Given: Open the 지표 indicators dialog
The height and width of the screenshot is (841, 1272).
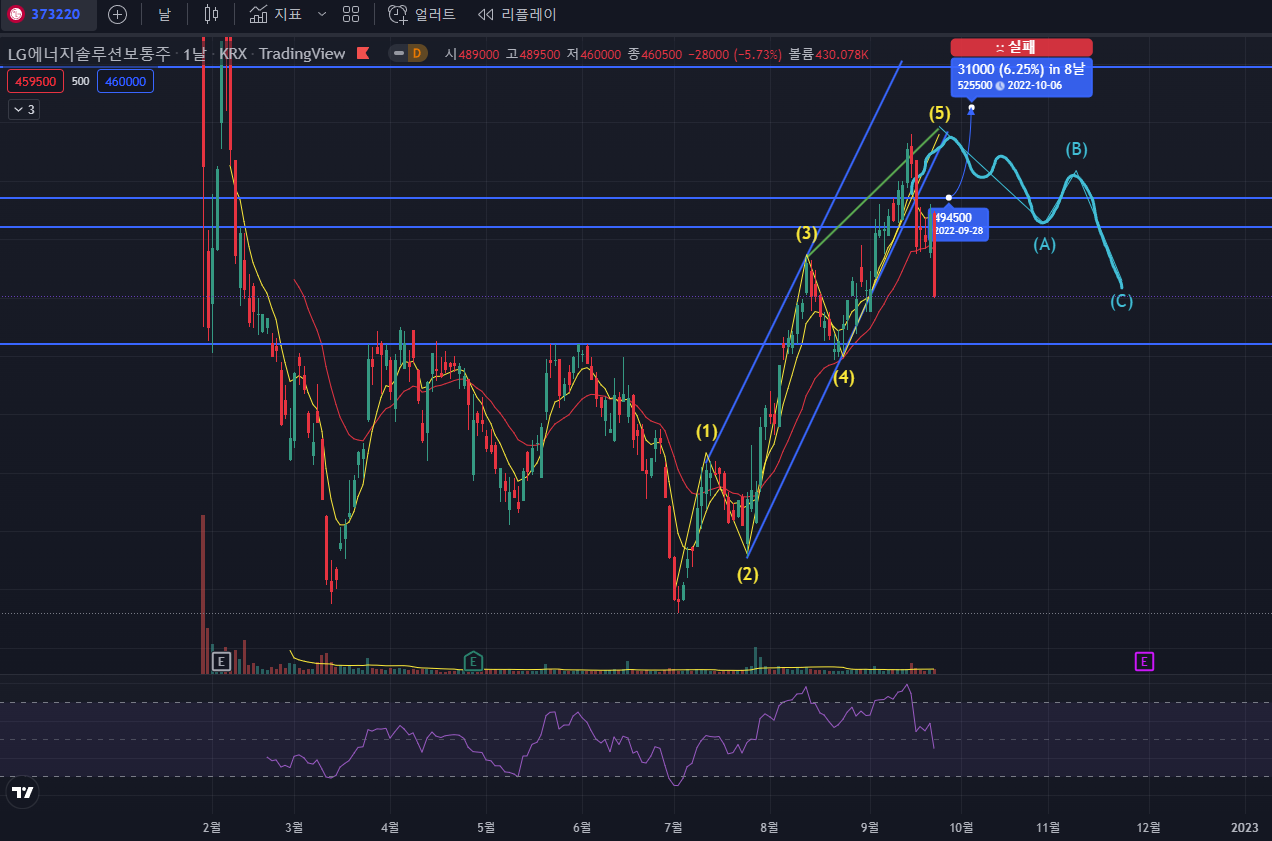Looking at the screenshot, I should point(276,14).
